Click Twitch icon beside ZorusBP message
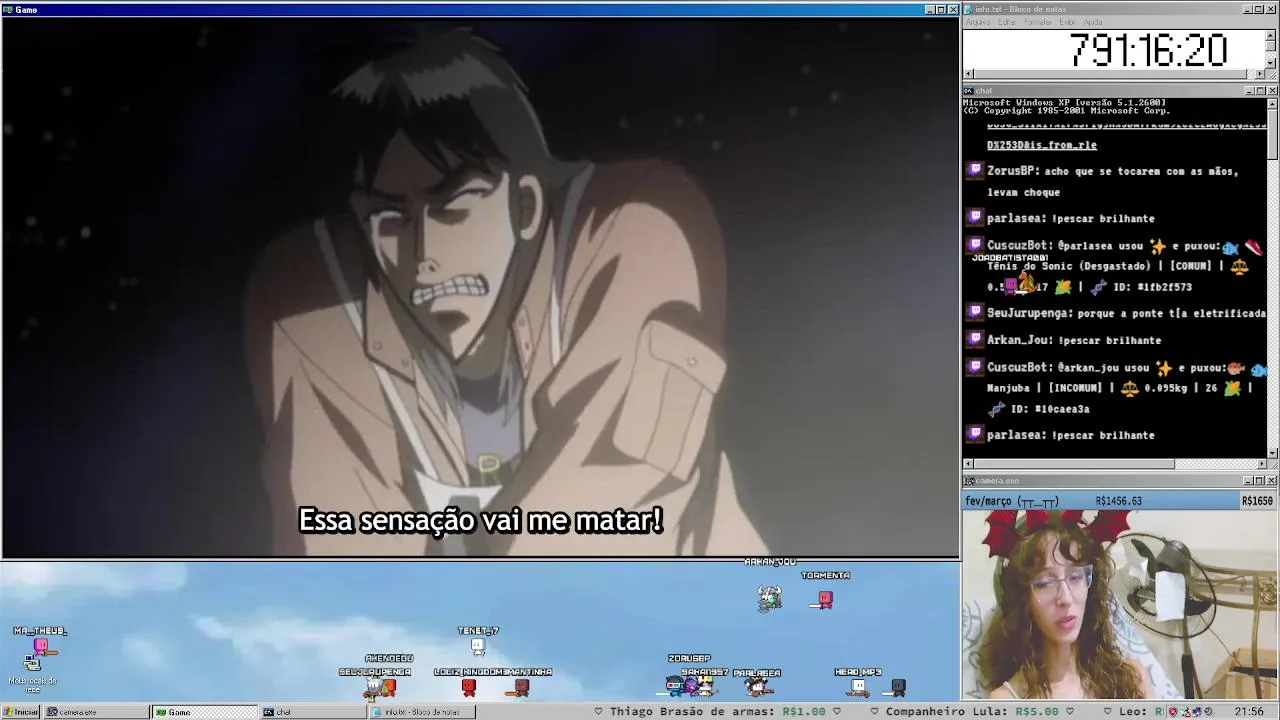The width and height of the screenshot is (1280, 720). click(x=975, y=171)
